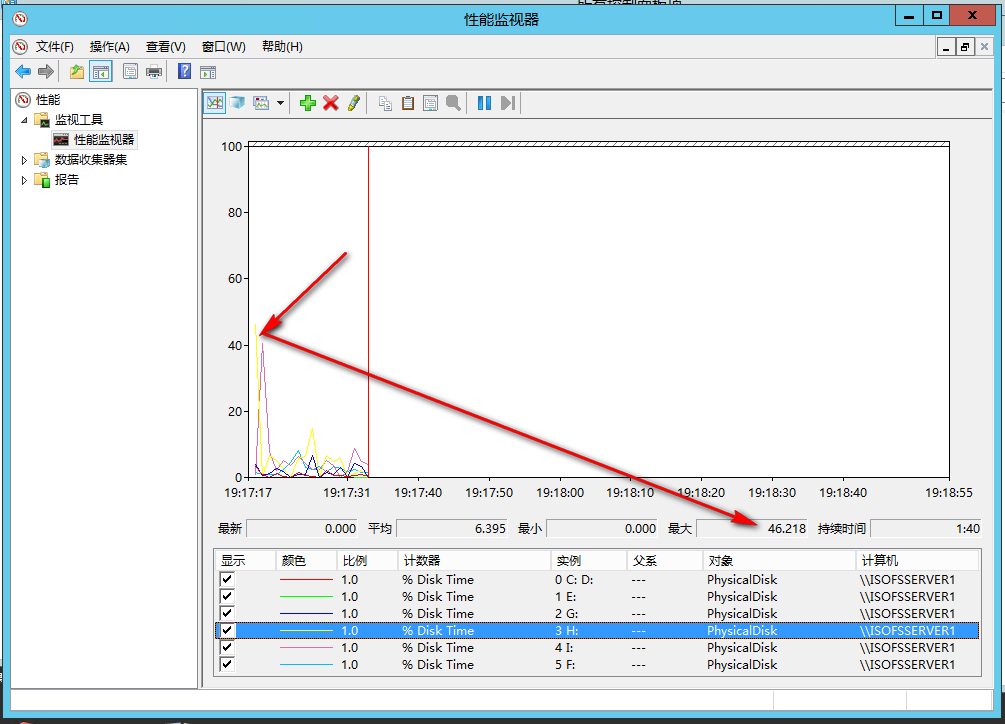Delete selected counter with red X icon
The image size is (1005, 724).
click(x=331, y=103)
